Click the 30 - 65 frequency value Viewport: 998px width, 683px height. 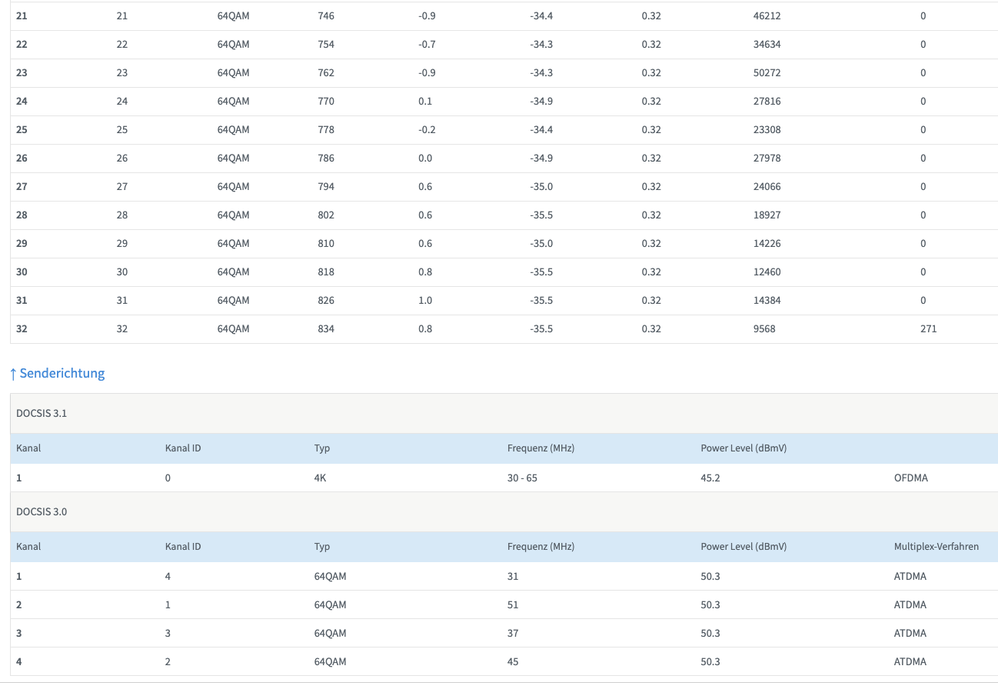click(522, 478)
